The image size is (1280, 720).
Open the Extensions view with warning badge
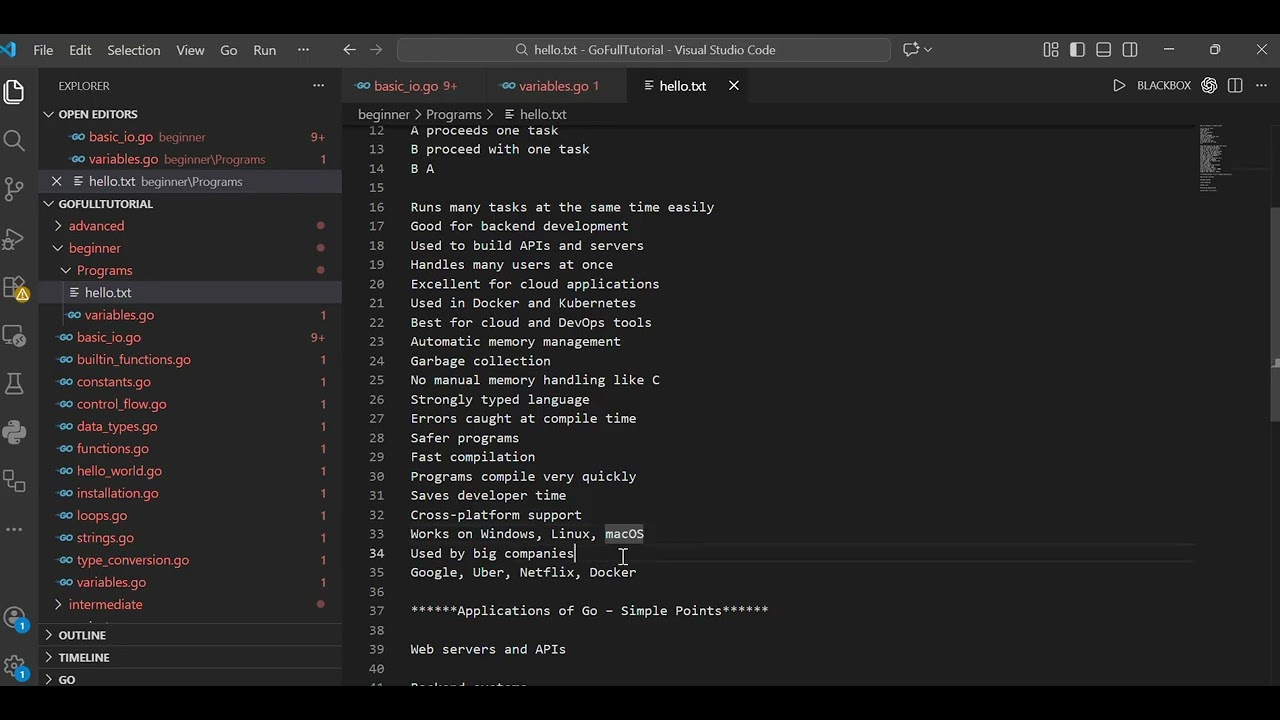[x=16, y=288]
